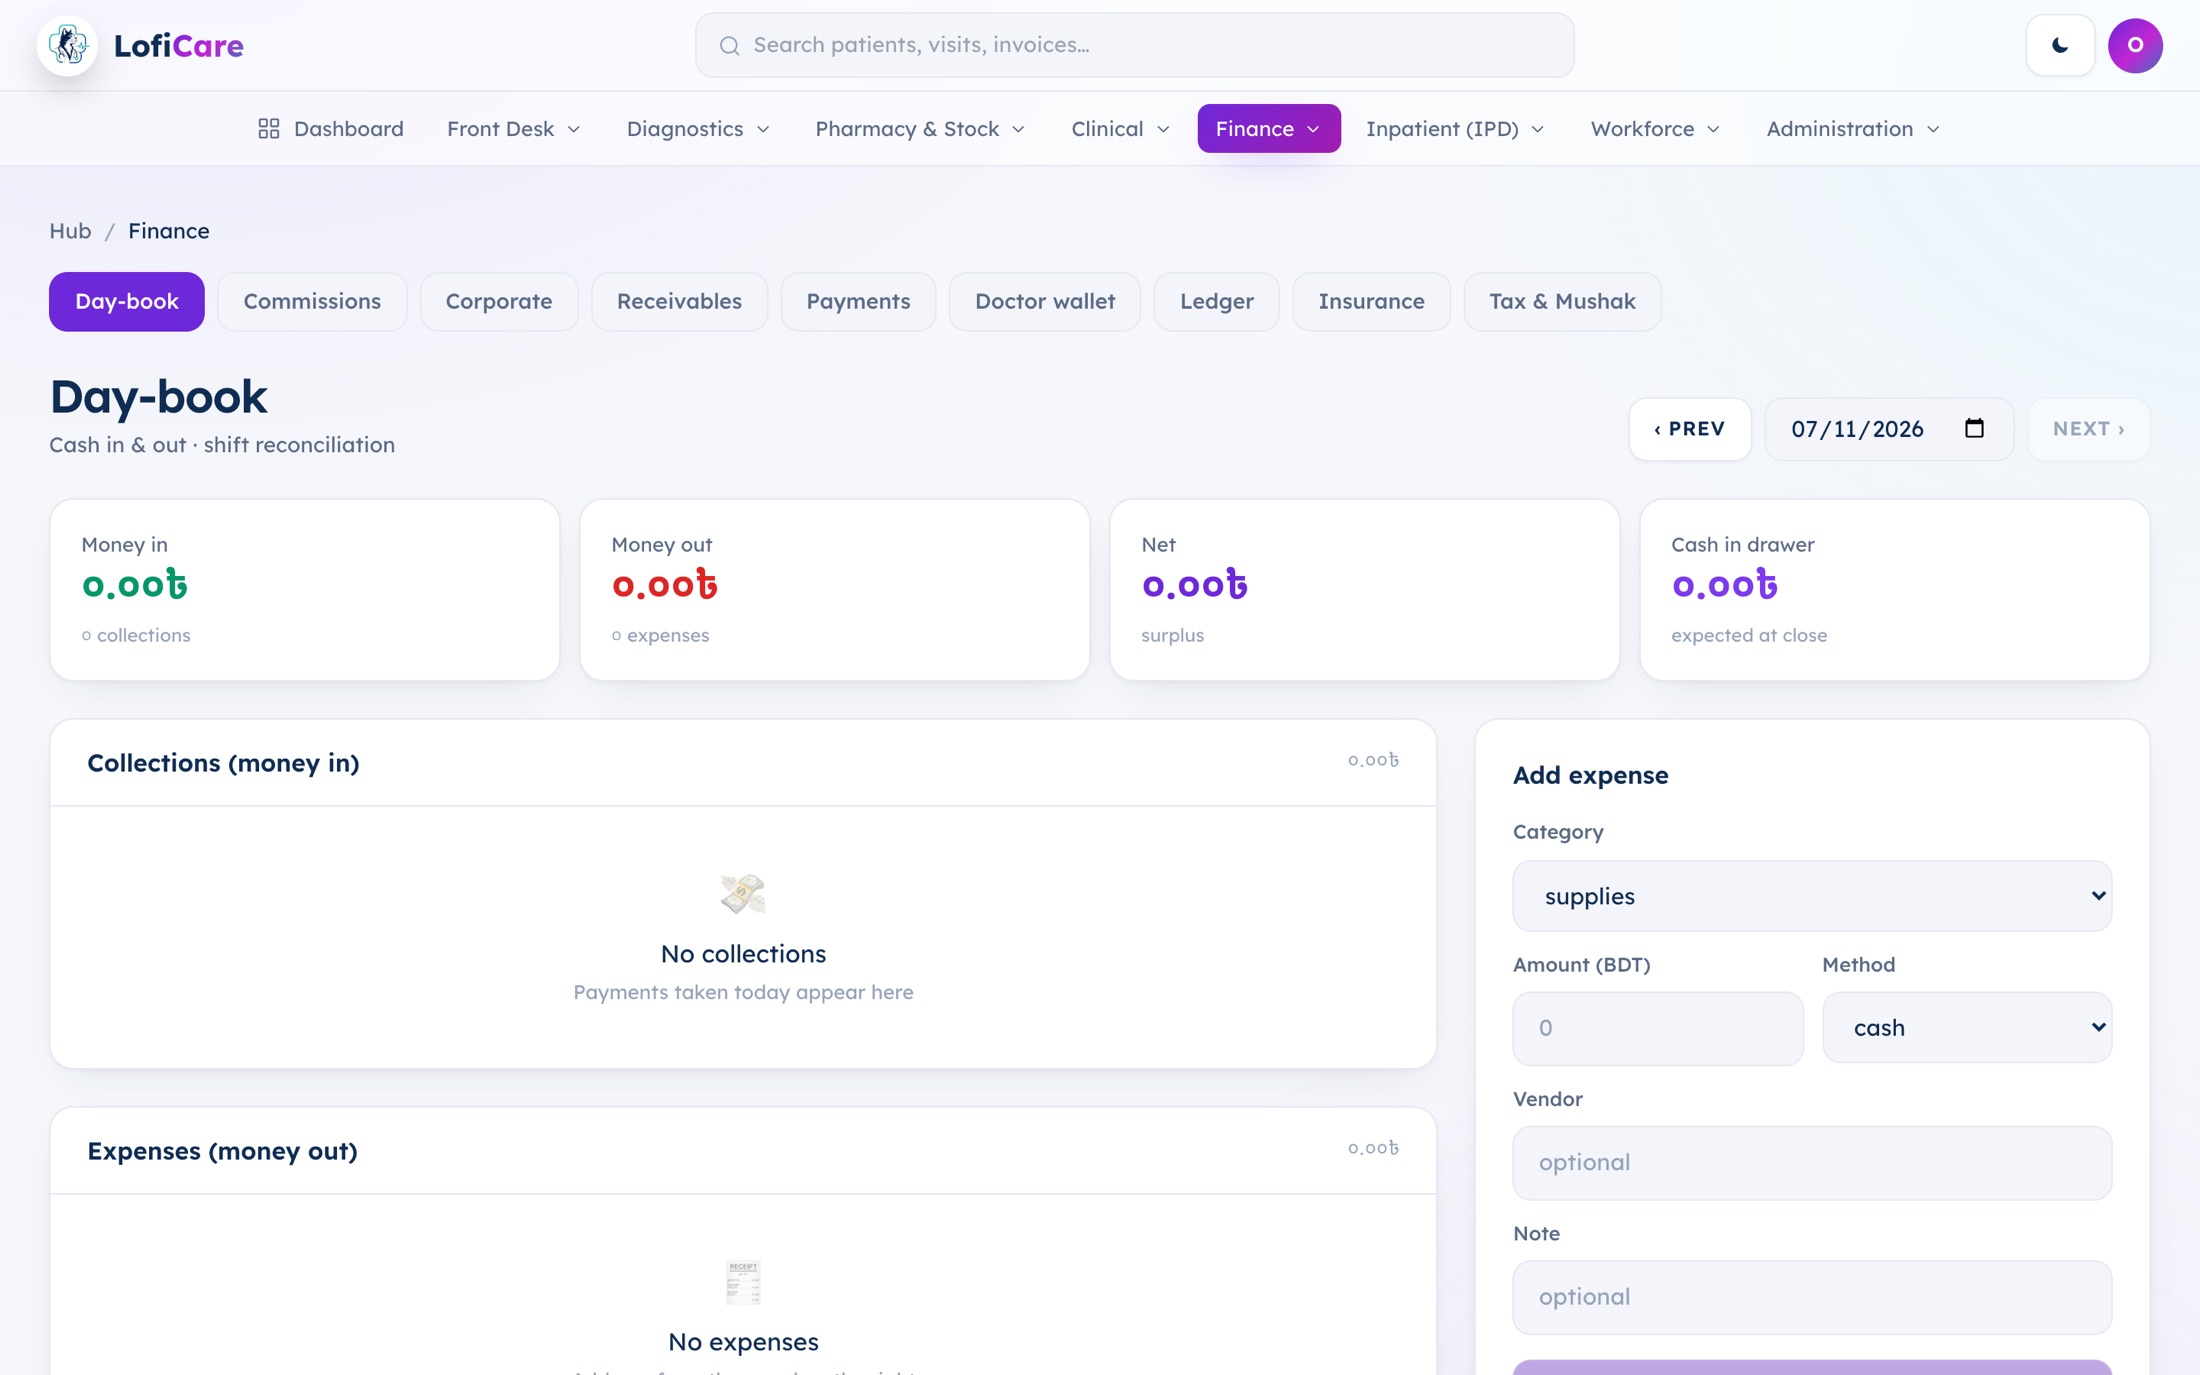Click the Vendor optional input field
2200x1375 pixels.
[x=1811, y=1162]
